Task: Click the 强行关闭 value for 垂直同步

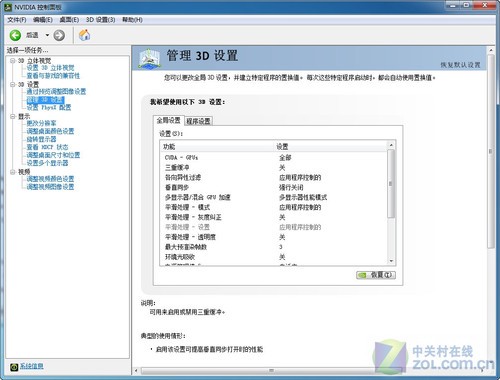Action: coord(291,187)
